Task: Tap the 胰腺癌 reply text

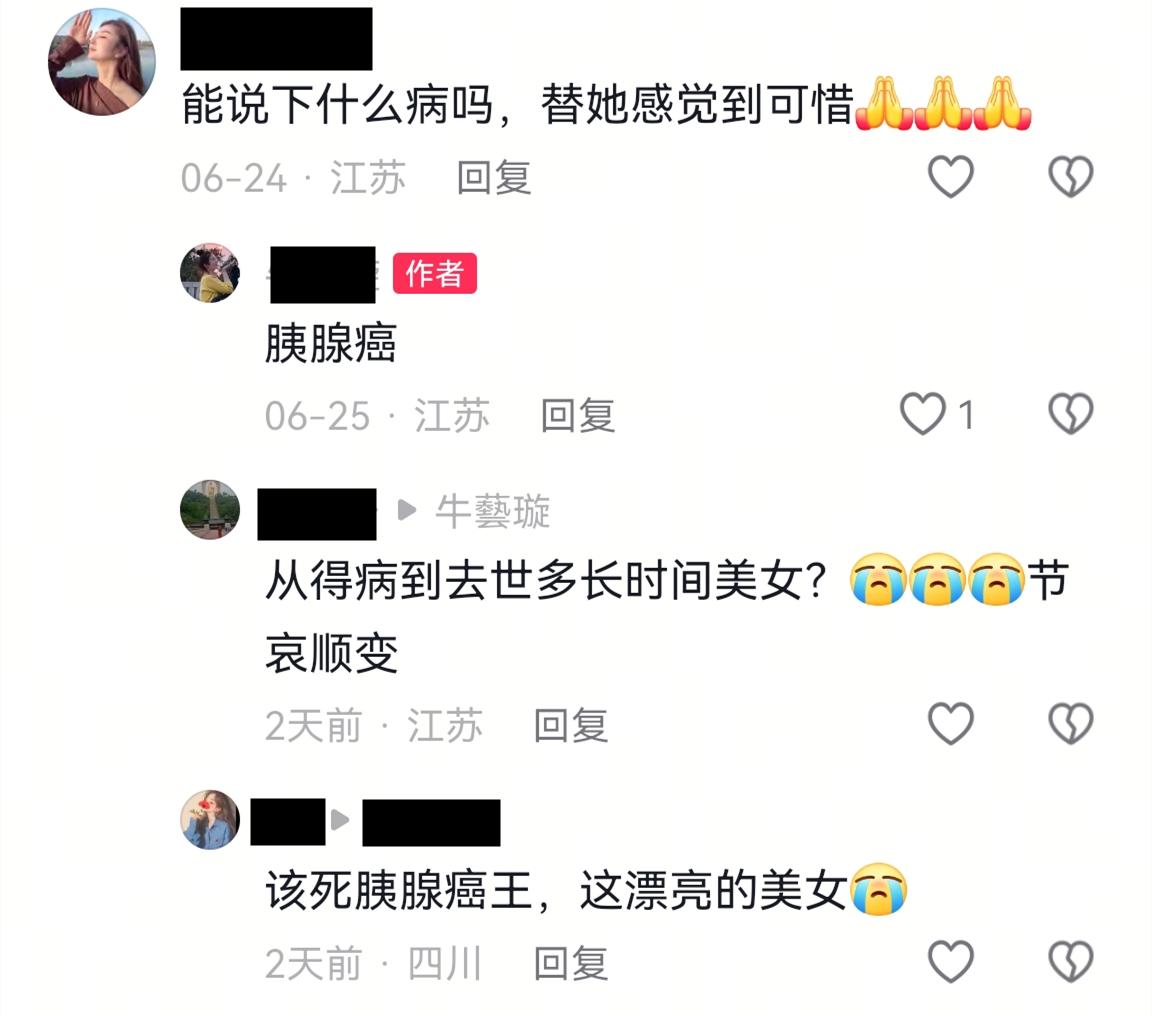Action: point(331,343)
